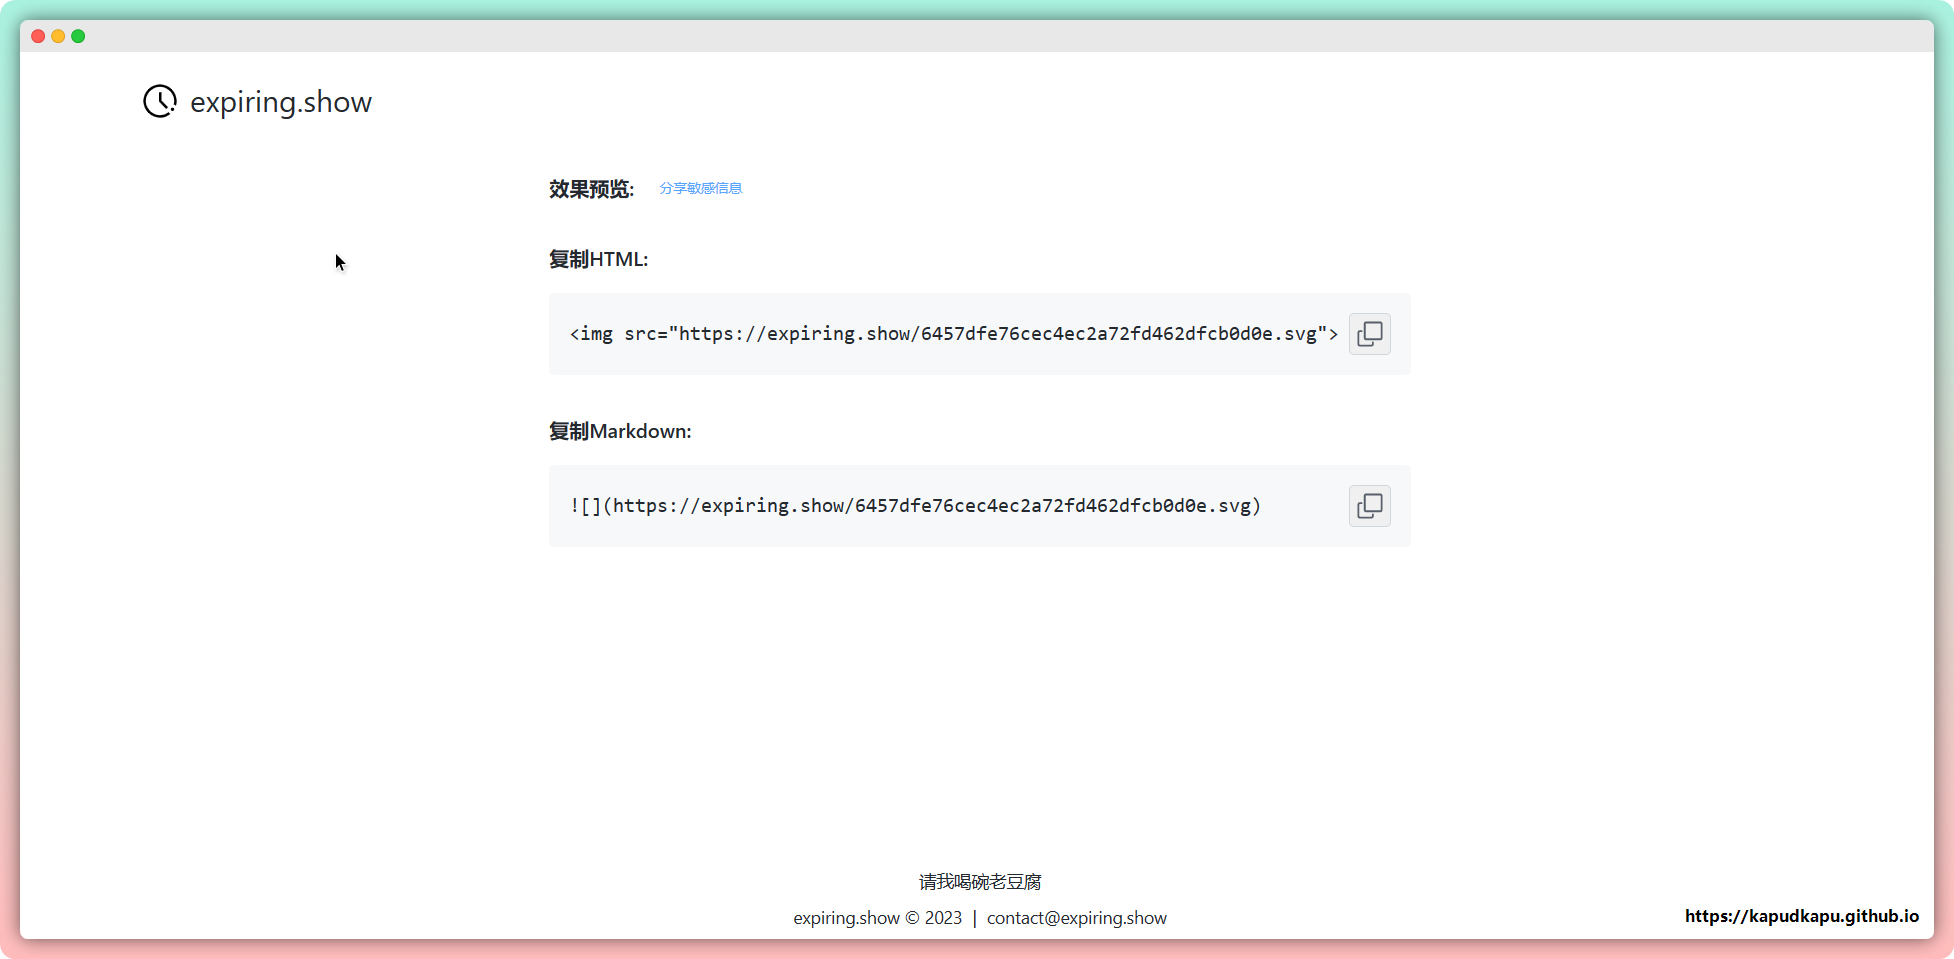The image size is (1954, 959).
Task: Minimize window with the yellow button
Action: pos(58,36)
